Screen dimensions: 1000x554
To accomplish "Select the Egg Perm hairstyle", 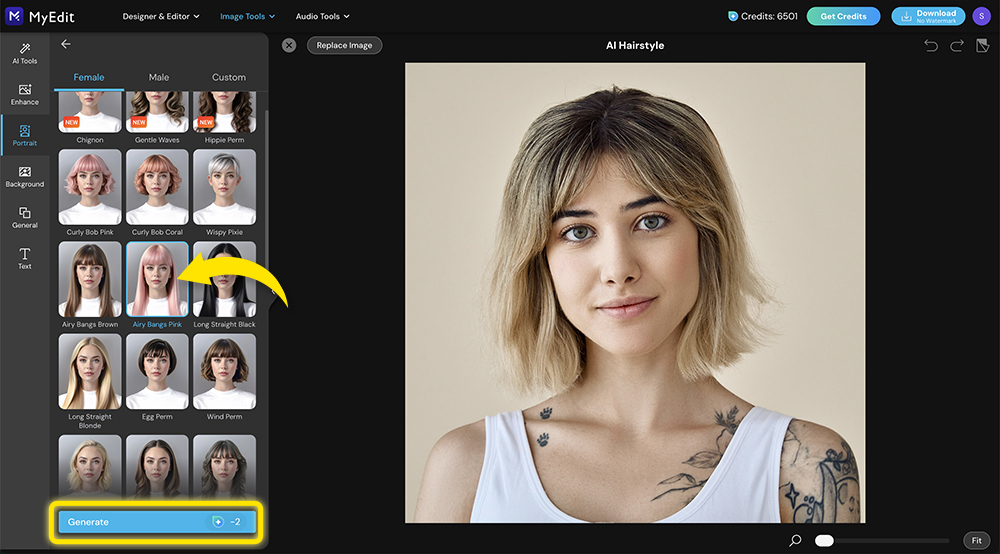I will click(157, 372).
